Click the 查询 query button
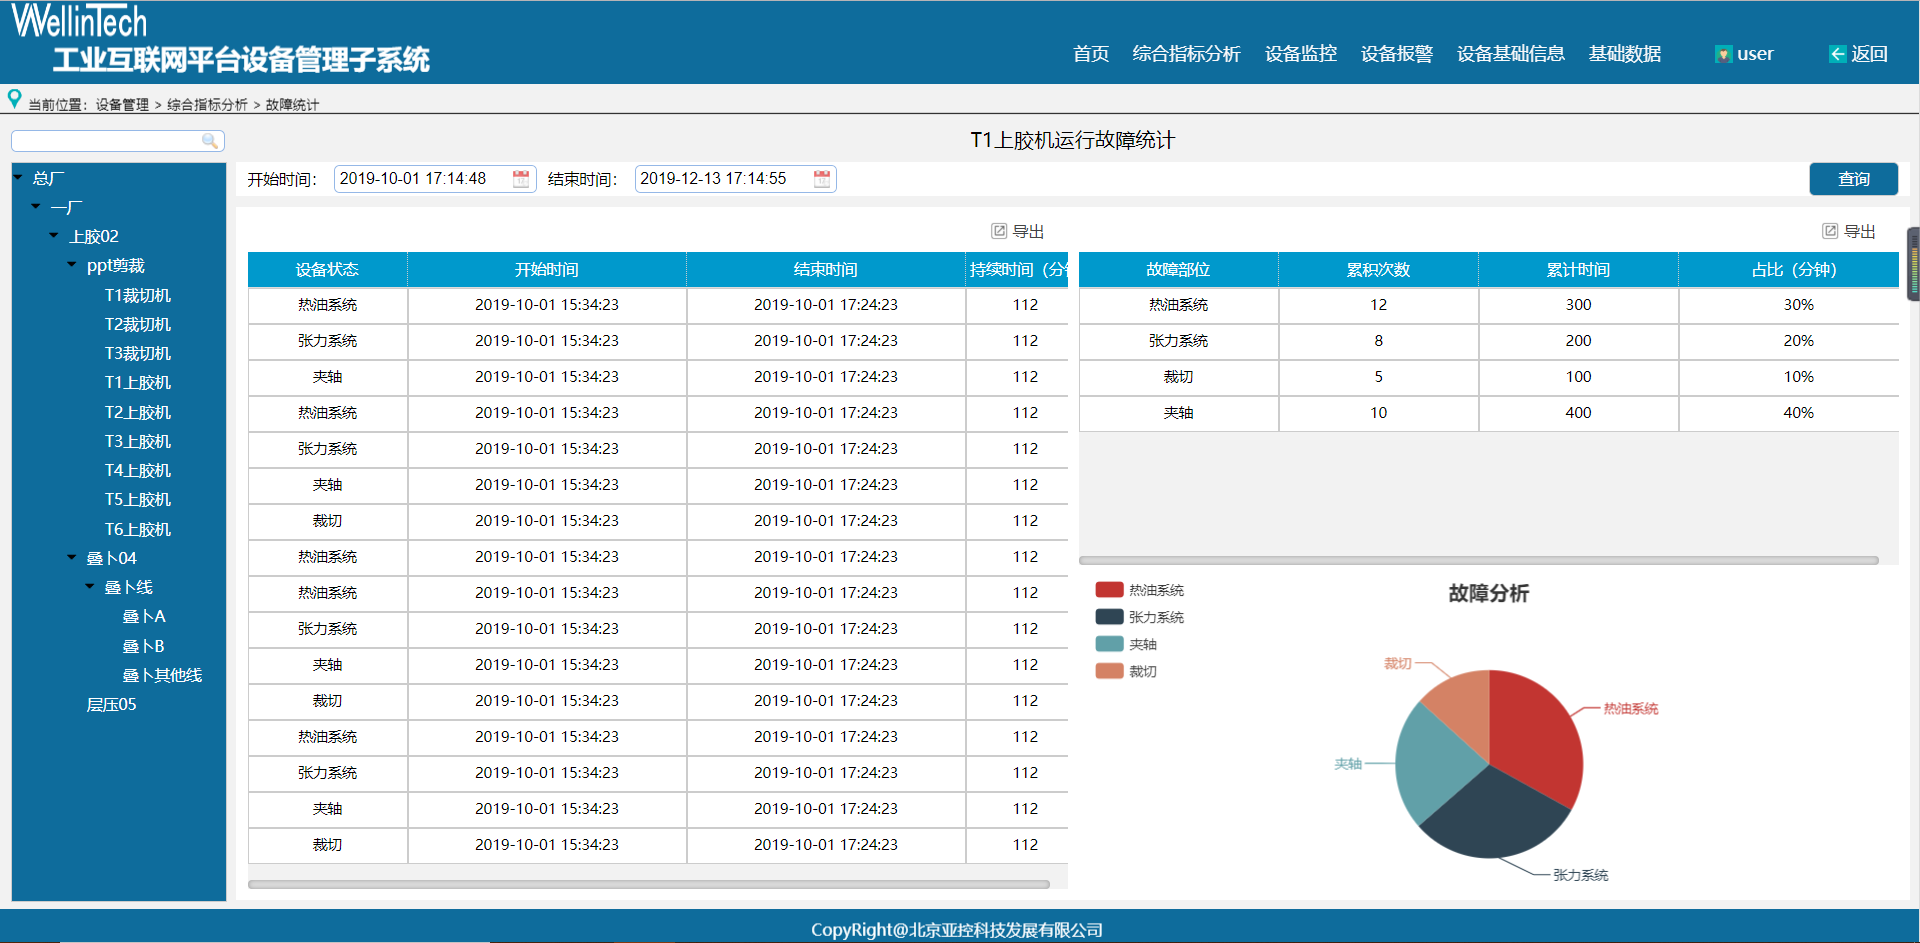The height and width of the screenshot is (943, 1920). pyautogui.click(x=1853, y=179)
